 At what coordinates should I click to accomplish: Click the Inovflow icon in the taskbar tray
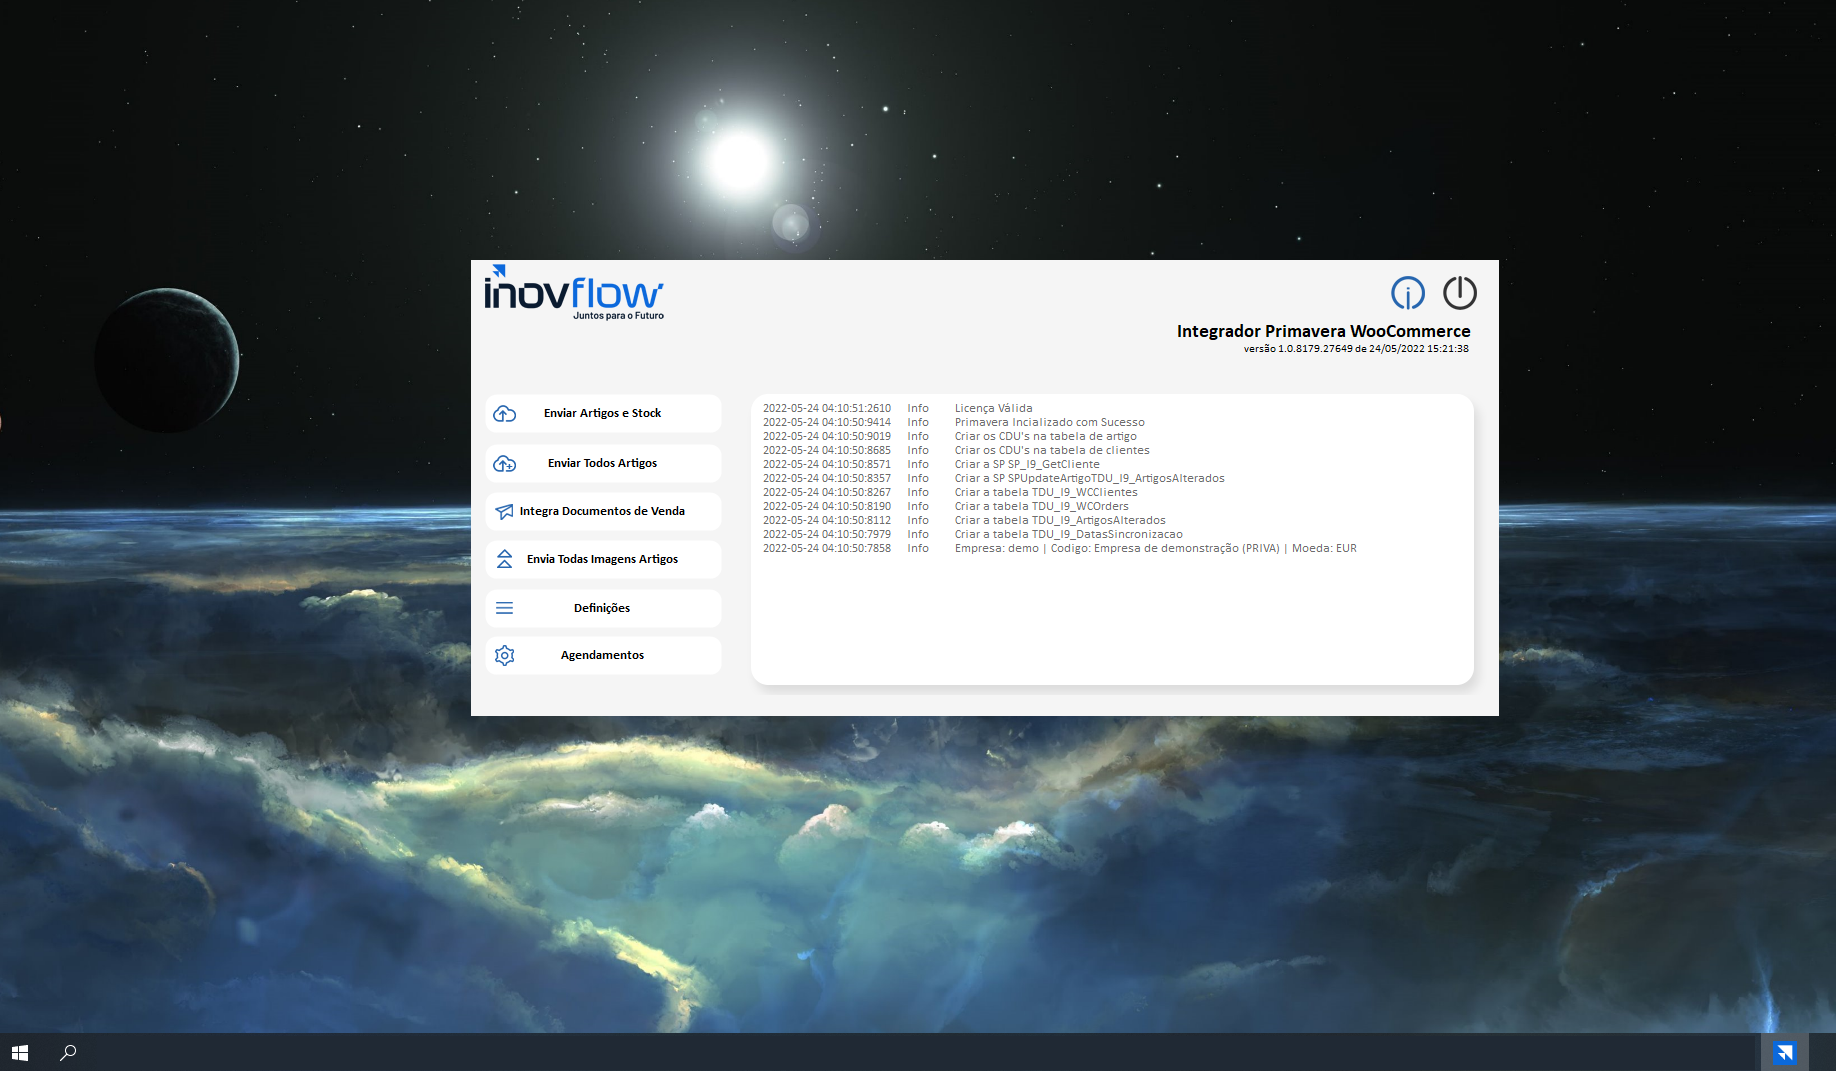[1784, 1052]
